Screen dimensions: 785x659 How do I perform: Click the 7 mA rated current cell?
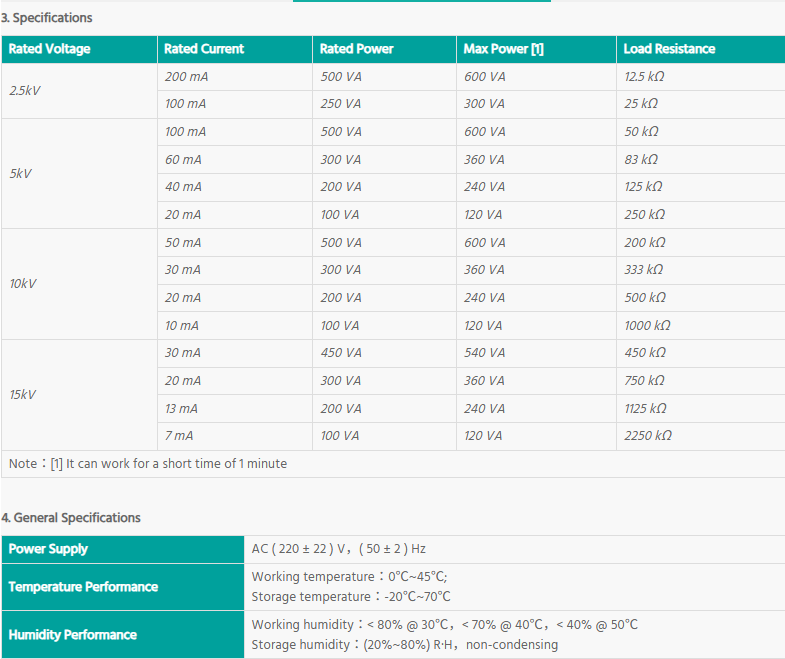coord(180,436)
